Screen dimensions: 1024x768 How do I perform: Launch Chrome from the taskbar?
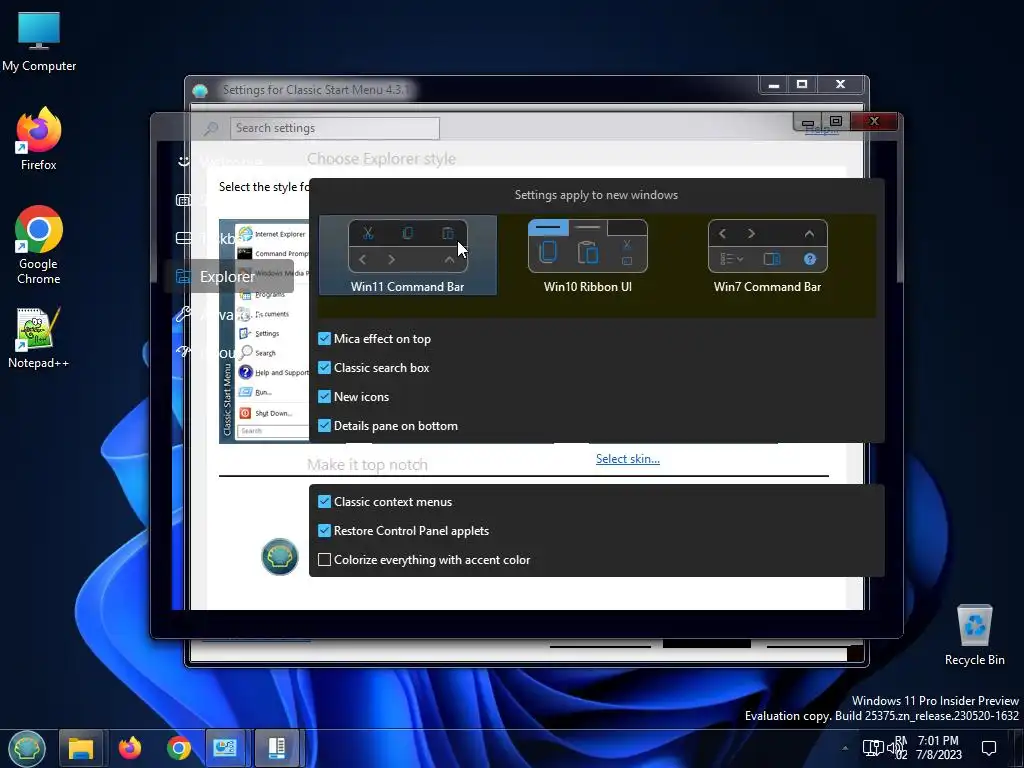click(178, 748)
